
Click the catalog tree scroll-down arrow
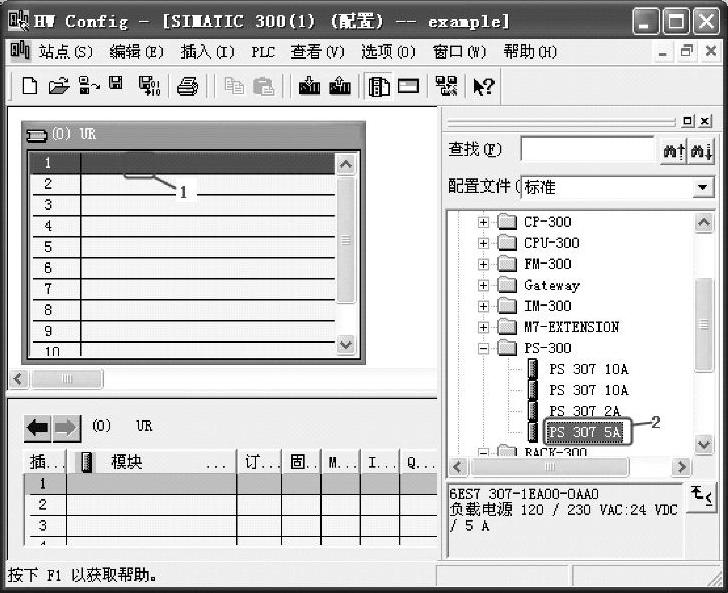(x=704, y=444)
